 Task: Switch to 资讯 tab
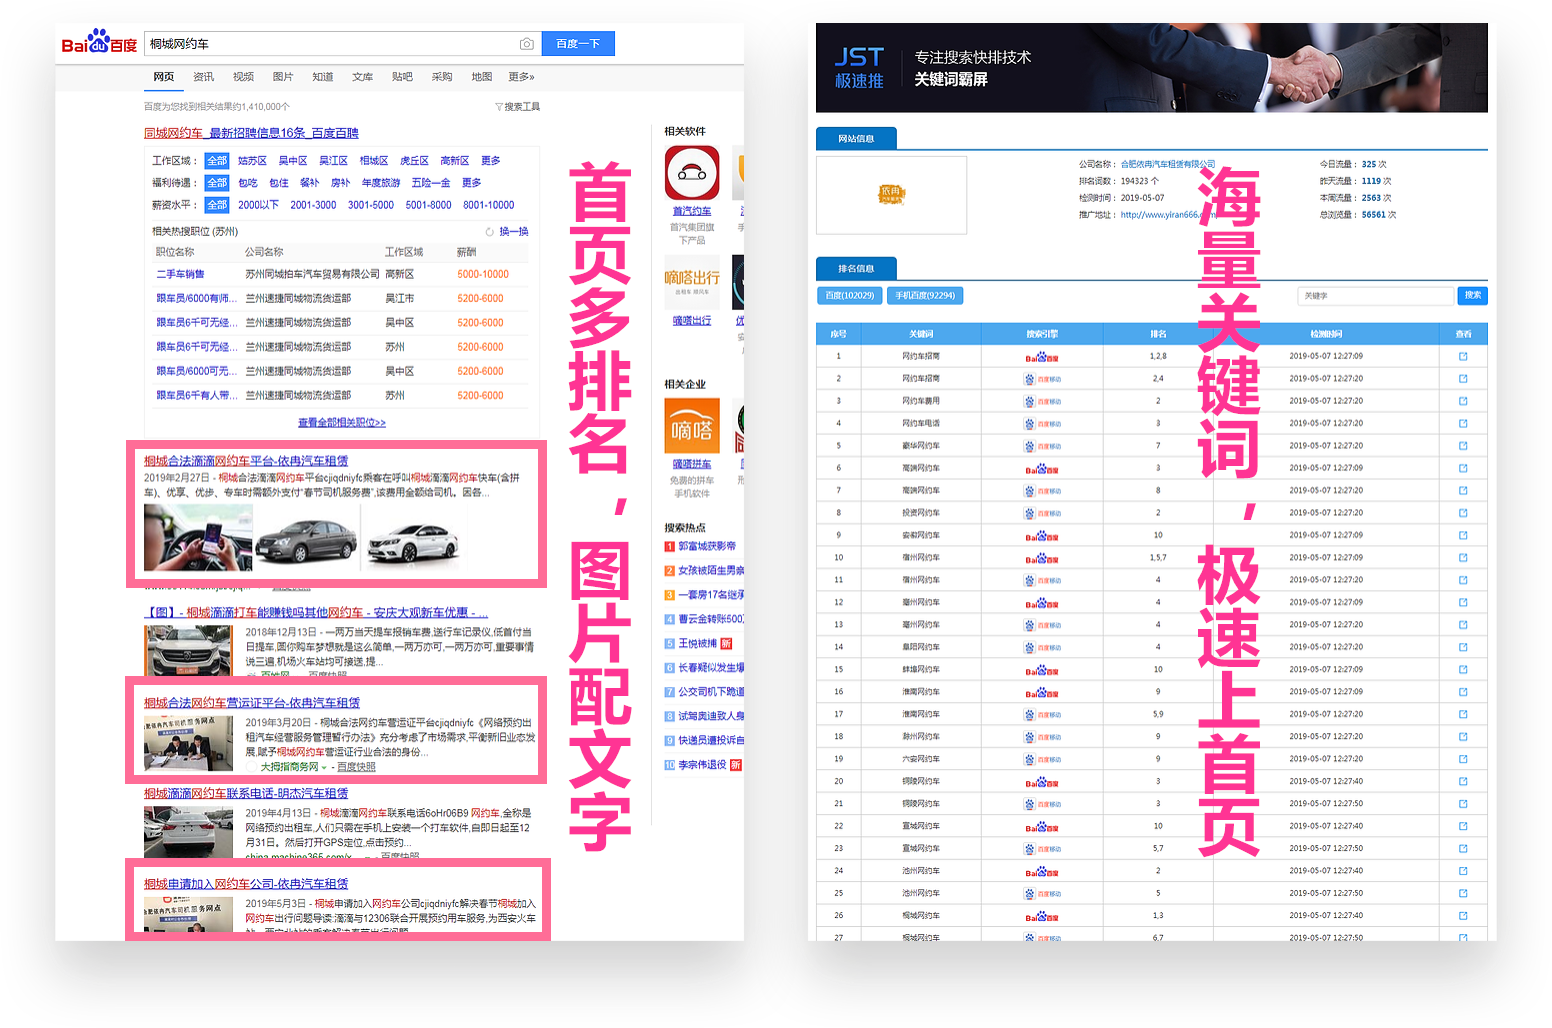(203, 77)
